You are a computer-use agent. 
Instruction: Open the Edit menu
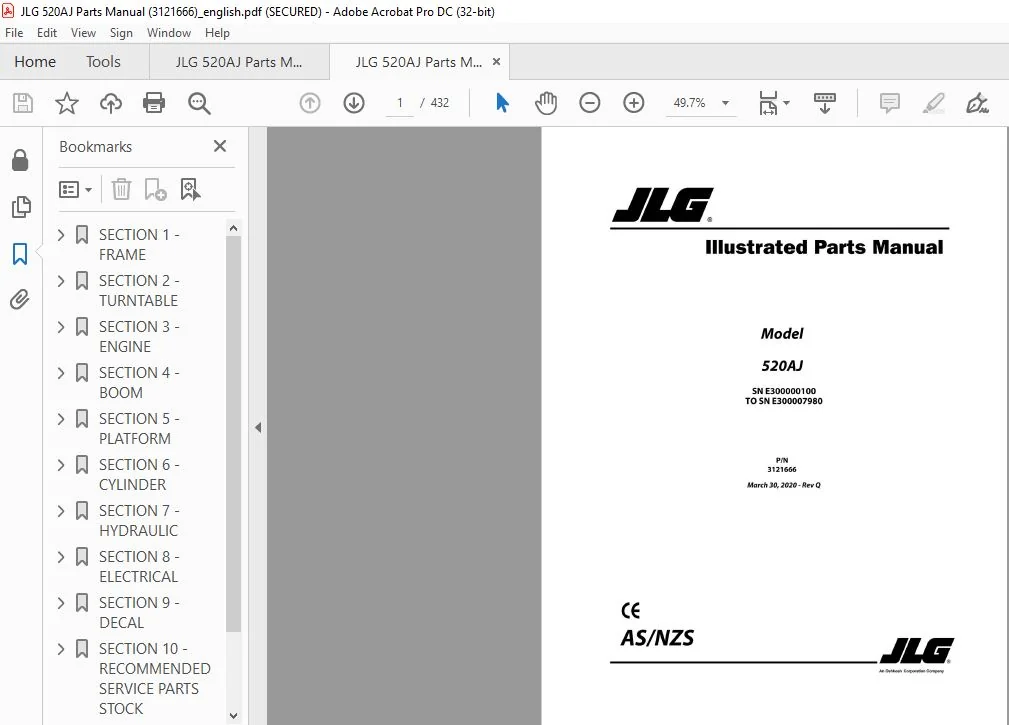coord(46,33)
